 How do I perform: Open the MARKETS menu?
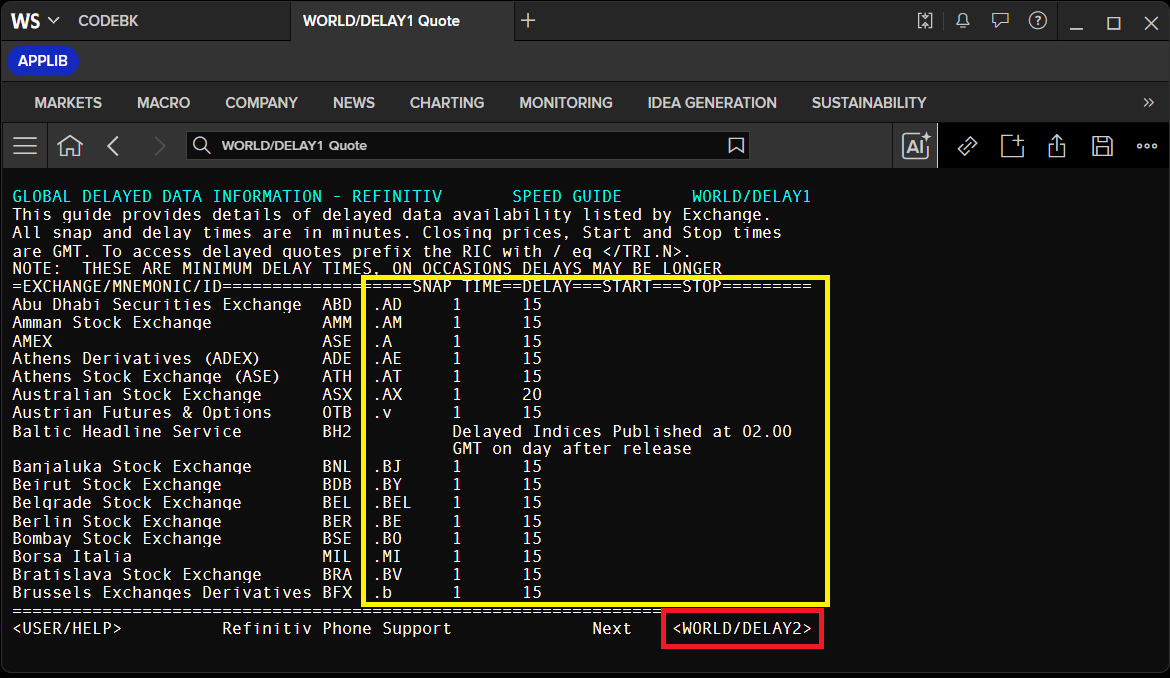click(68, 103)
